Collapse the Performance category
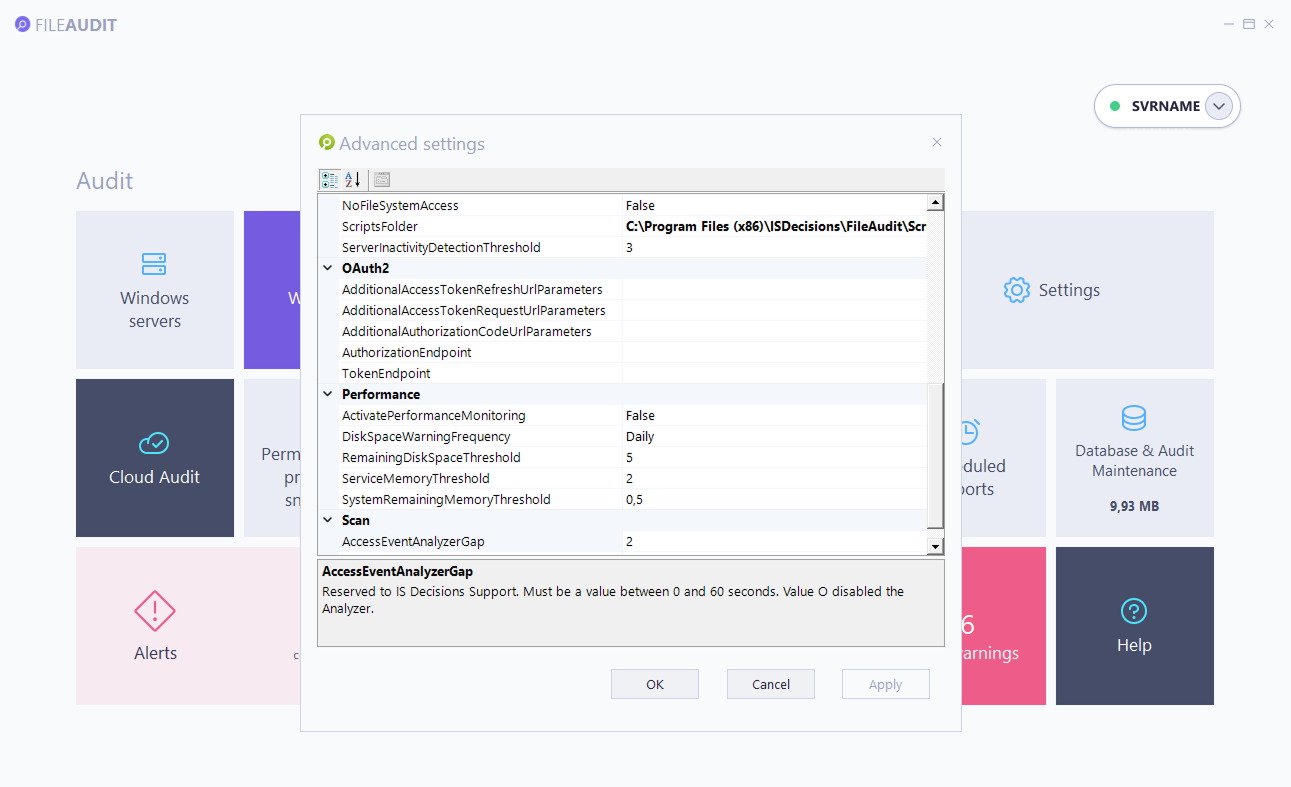The height and width of the screenshot is (787, 1291). point(328,394)
